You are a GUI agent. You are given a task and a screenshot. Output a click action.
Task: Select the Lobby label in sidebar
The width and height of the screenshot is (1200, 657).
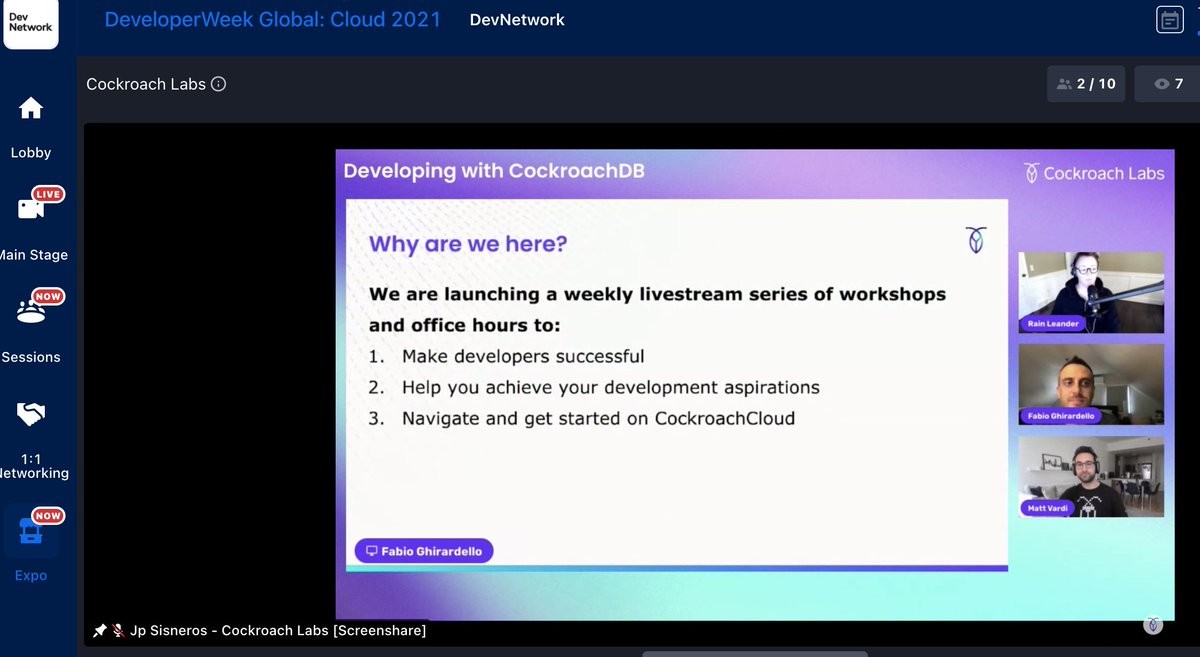pyautogui.click(x=31, y=153)
